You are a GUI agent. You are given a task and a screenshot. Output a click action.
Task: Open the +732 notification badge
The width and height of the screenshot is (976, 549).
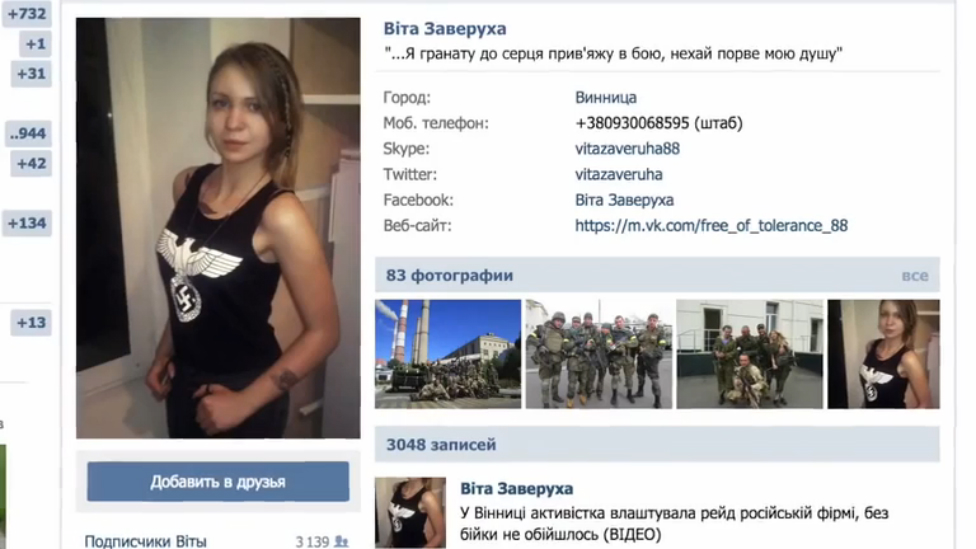(x=27, y=14)
